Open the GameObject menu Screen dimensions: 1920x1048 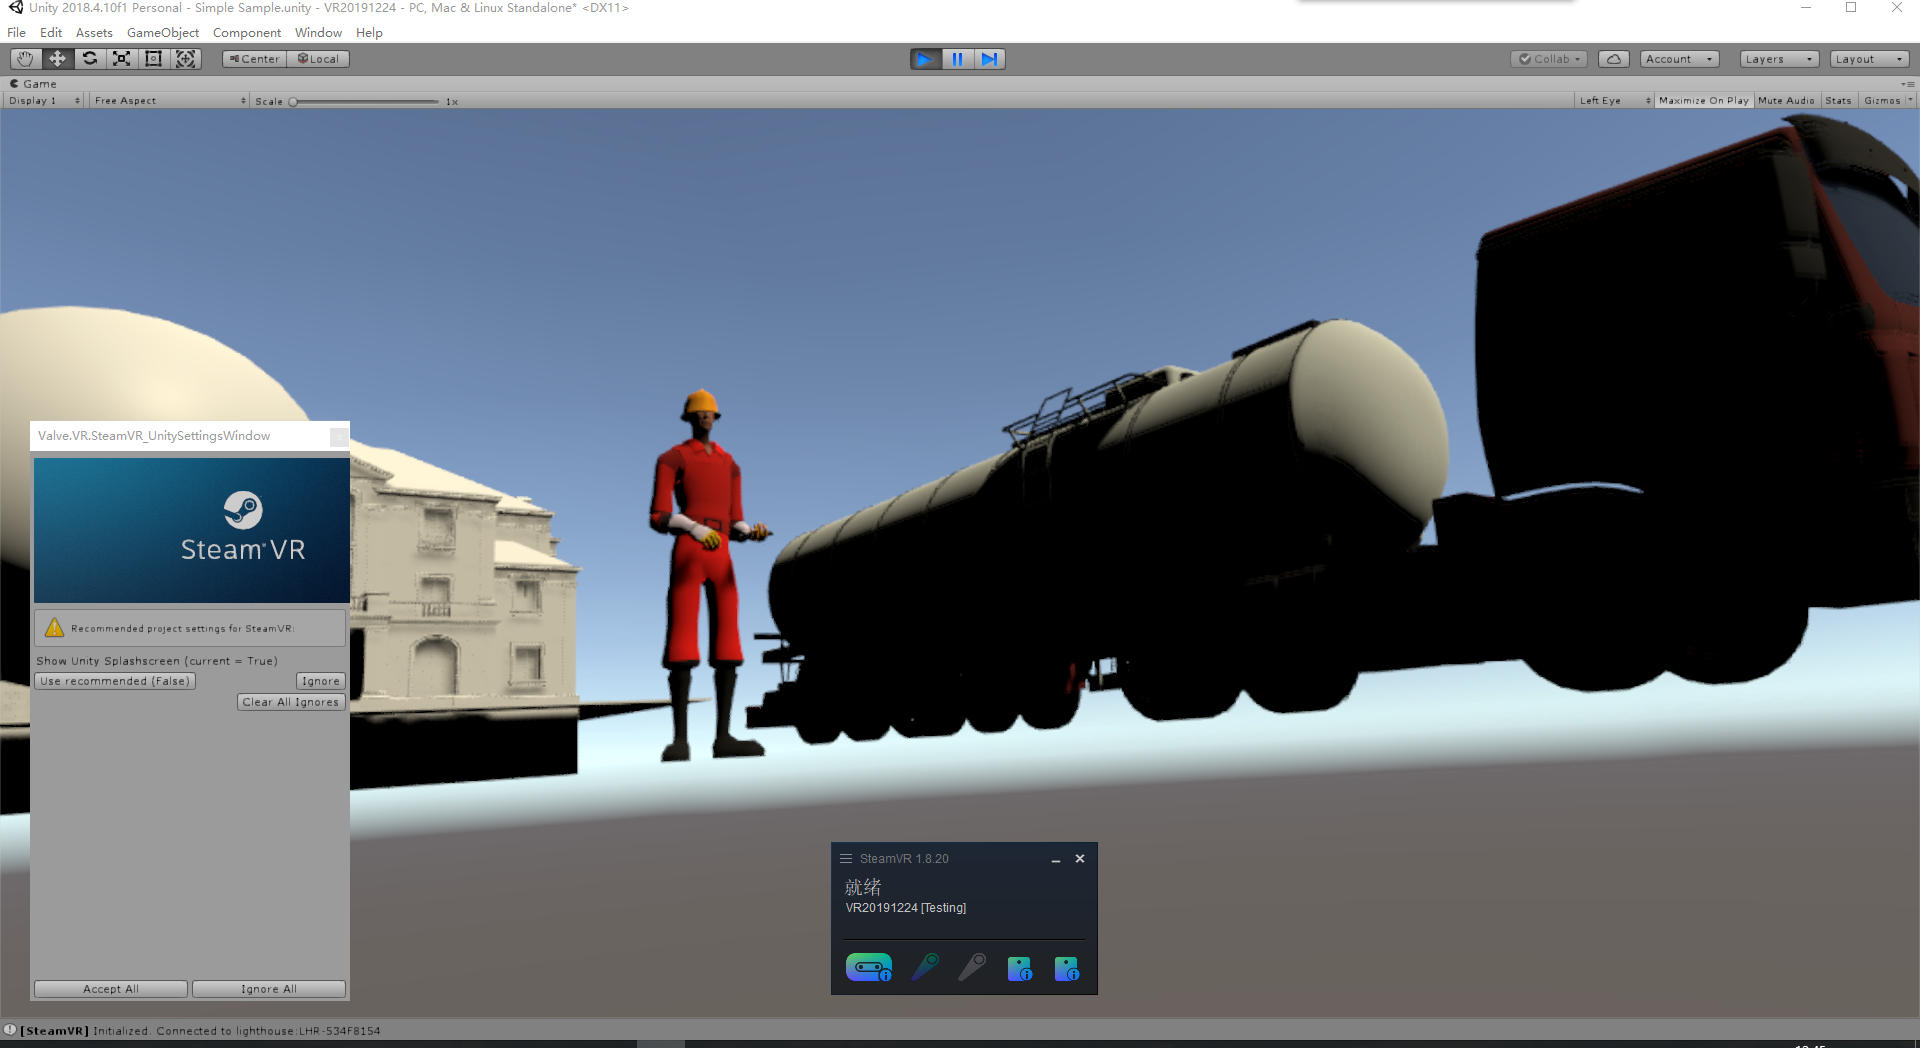point(163,33)
